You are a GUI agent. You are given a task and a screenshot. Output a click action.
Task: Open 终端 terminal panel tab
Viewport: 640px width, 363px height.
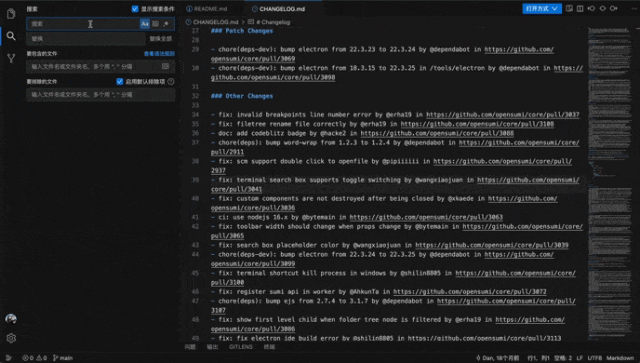coord(269,347)
